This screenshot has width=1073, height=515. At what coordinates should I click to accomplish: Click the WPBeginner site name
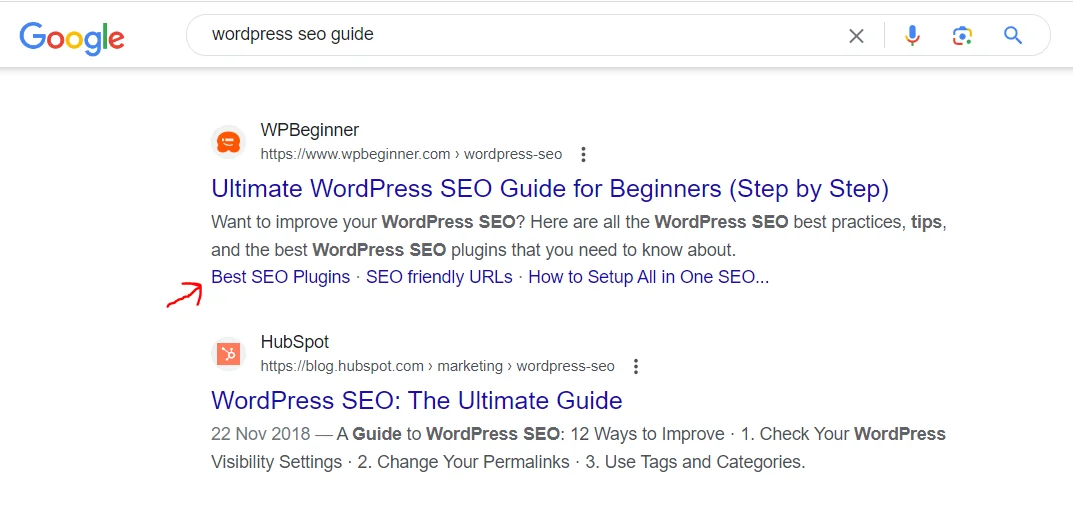click(x=310, y=130)
